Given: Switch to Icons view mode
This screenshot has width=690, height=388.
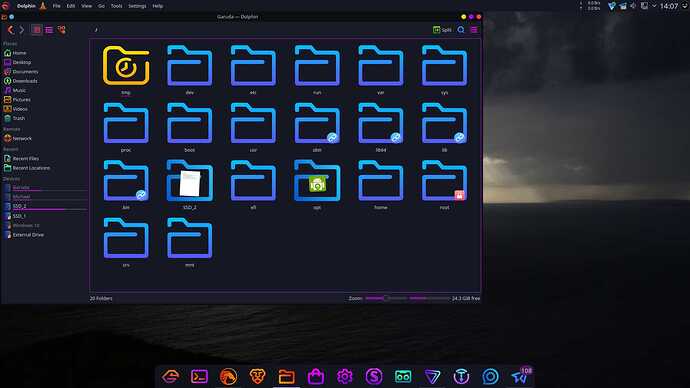Looking at the screenshot, I should [37, 30].
